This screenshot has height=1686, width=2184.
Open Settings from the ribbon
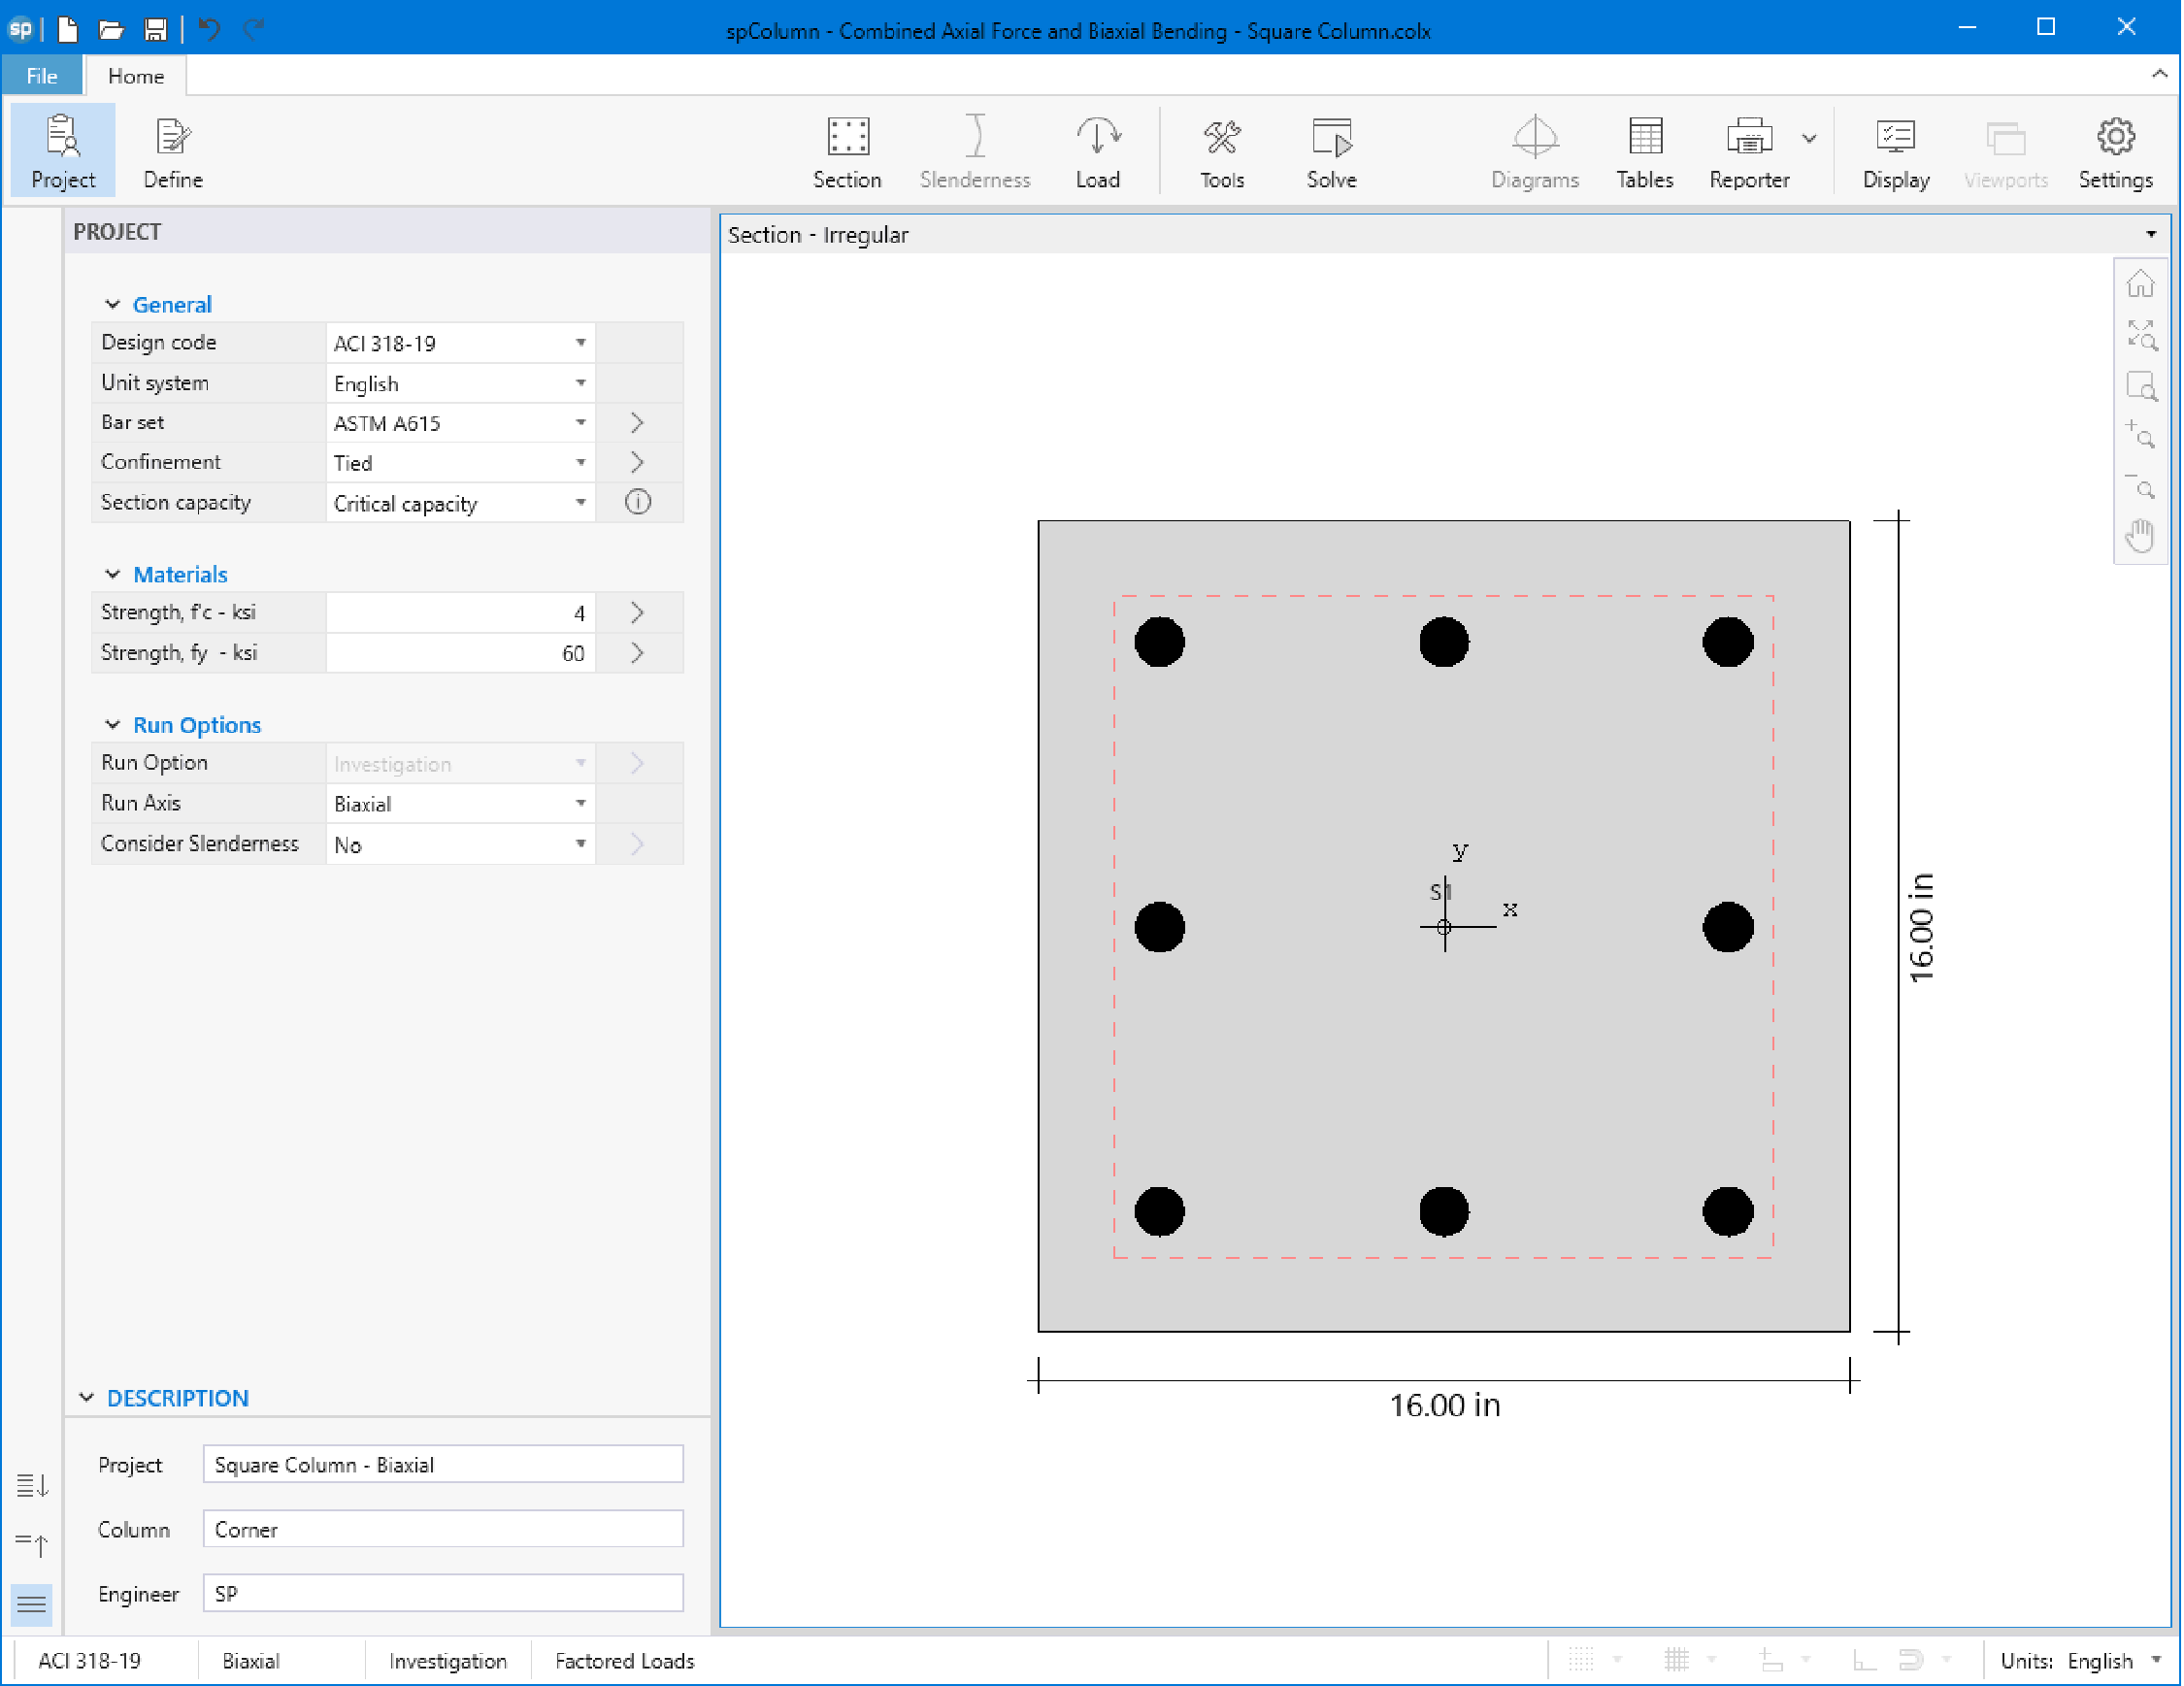[2115, 151]
